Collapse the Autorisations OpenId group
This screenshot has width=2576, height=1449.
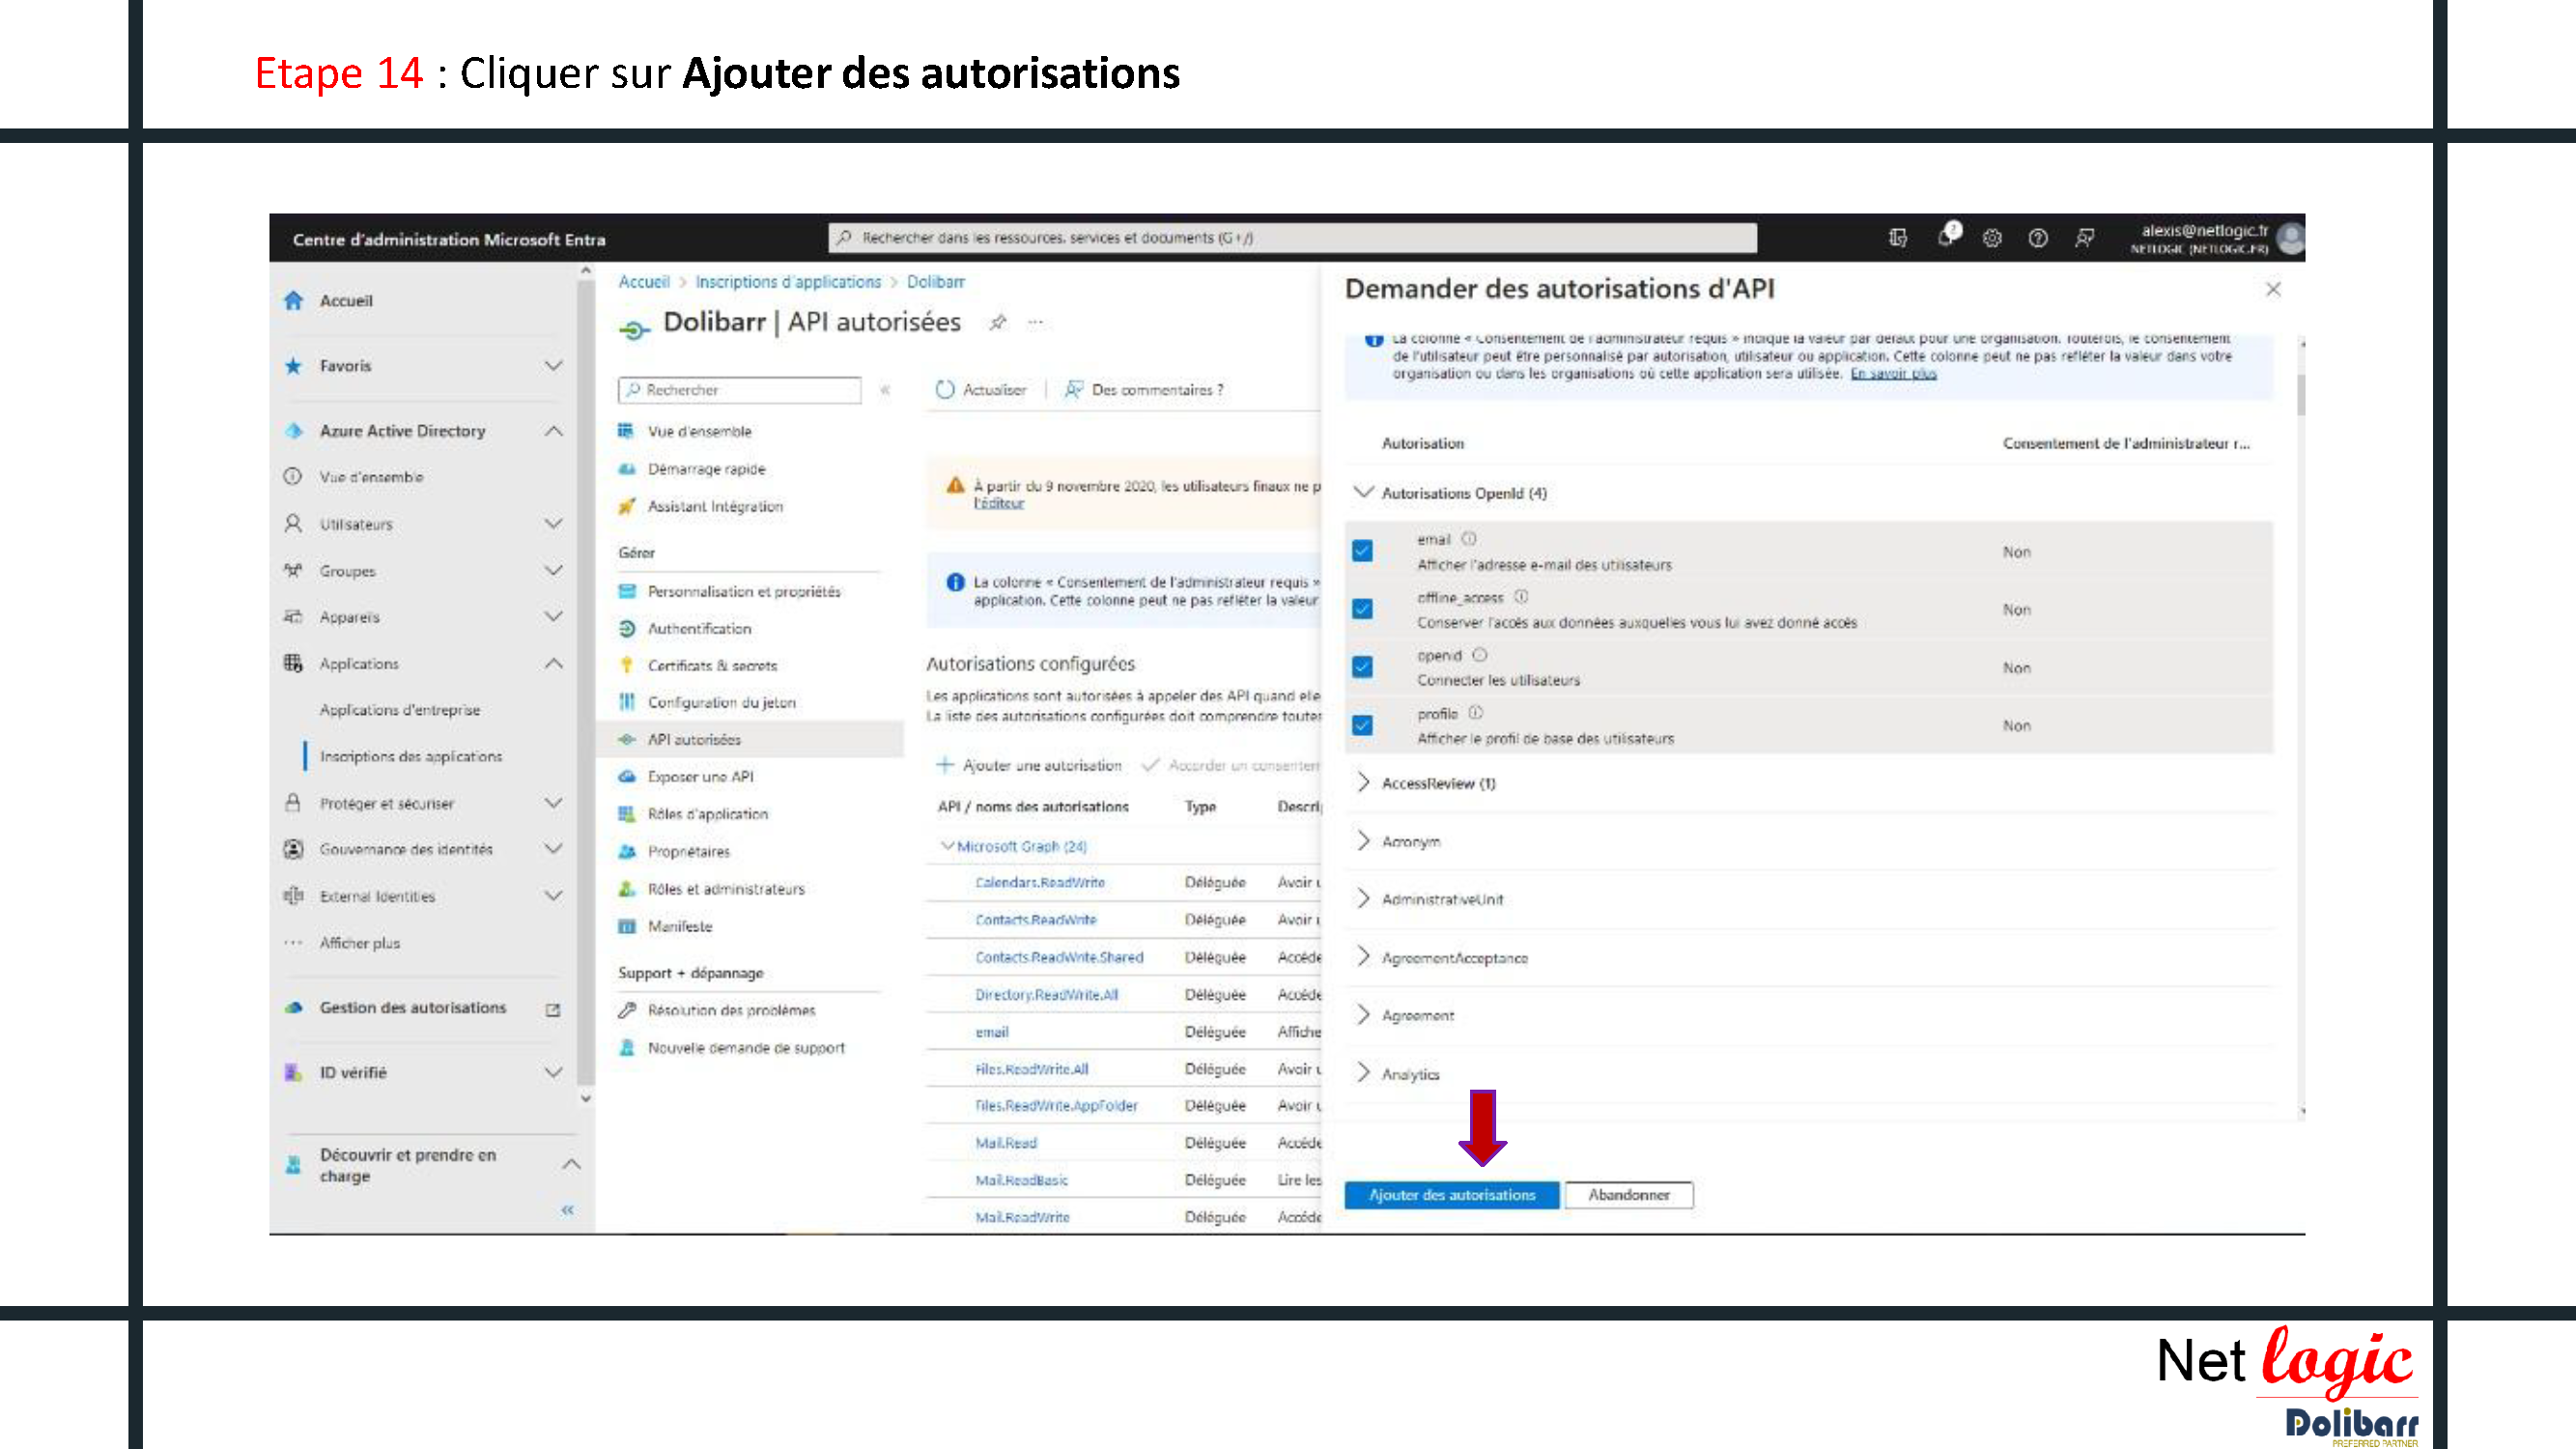1362,492
